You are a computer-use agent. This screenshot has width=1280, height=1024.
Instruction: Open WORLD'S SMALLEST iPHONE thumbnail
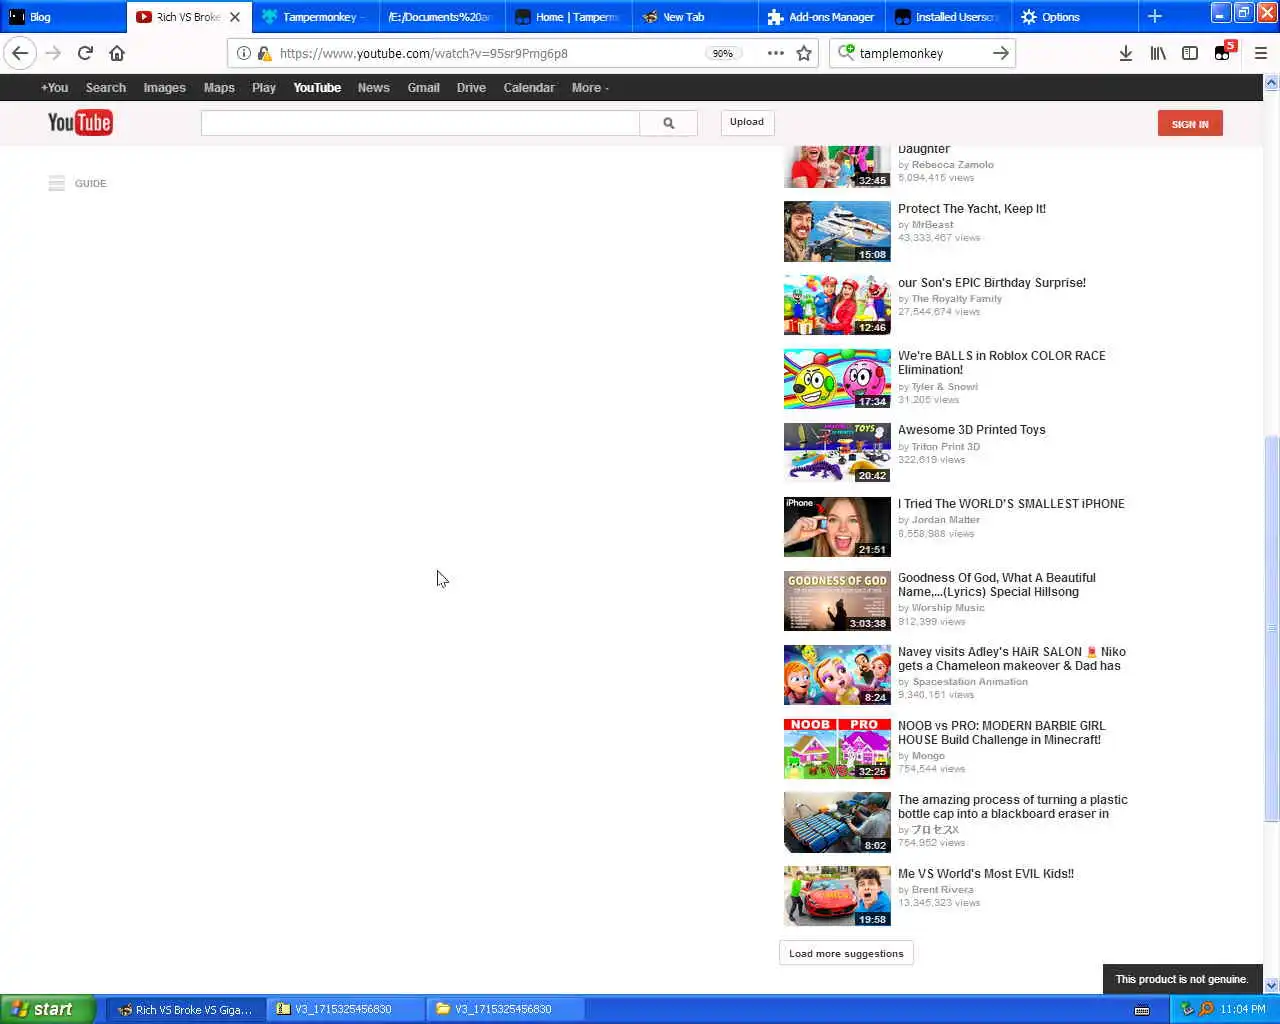click(x=837, y=527)
